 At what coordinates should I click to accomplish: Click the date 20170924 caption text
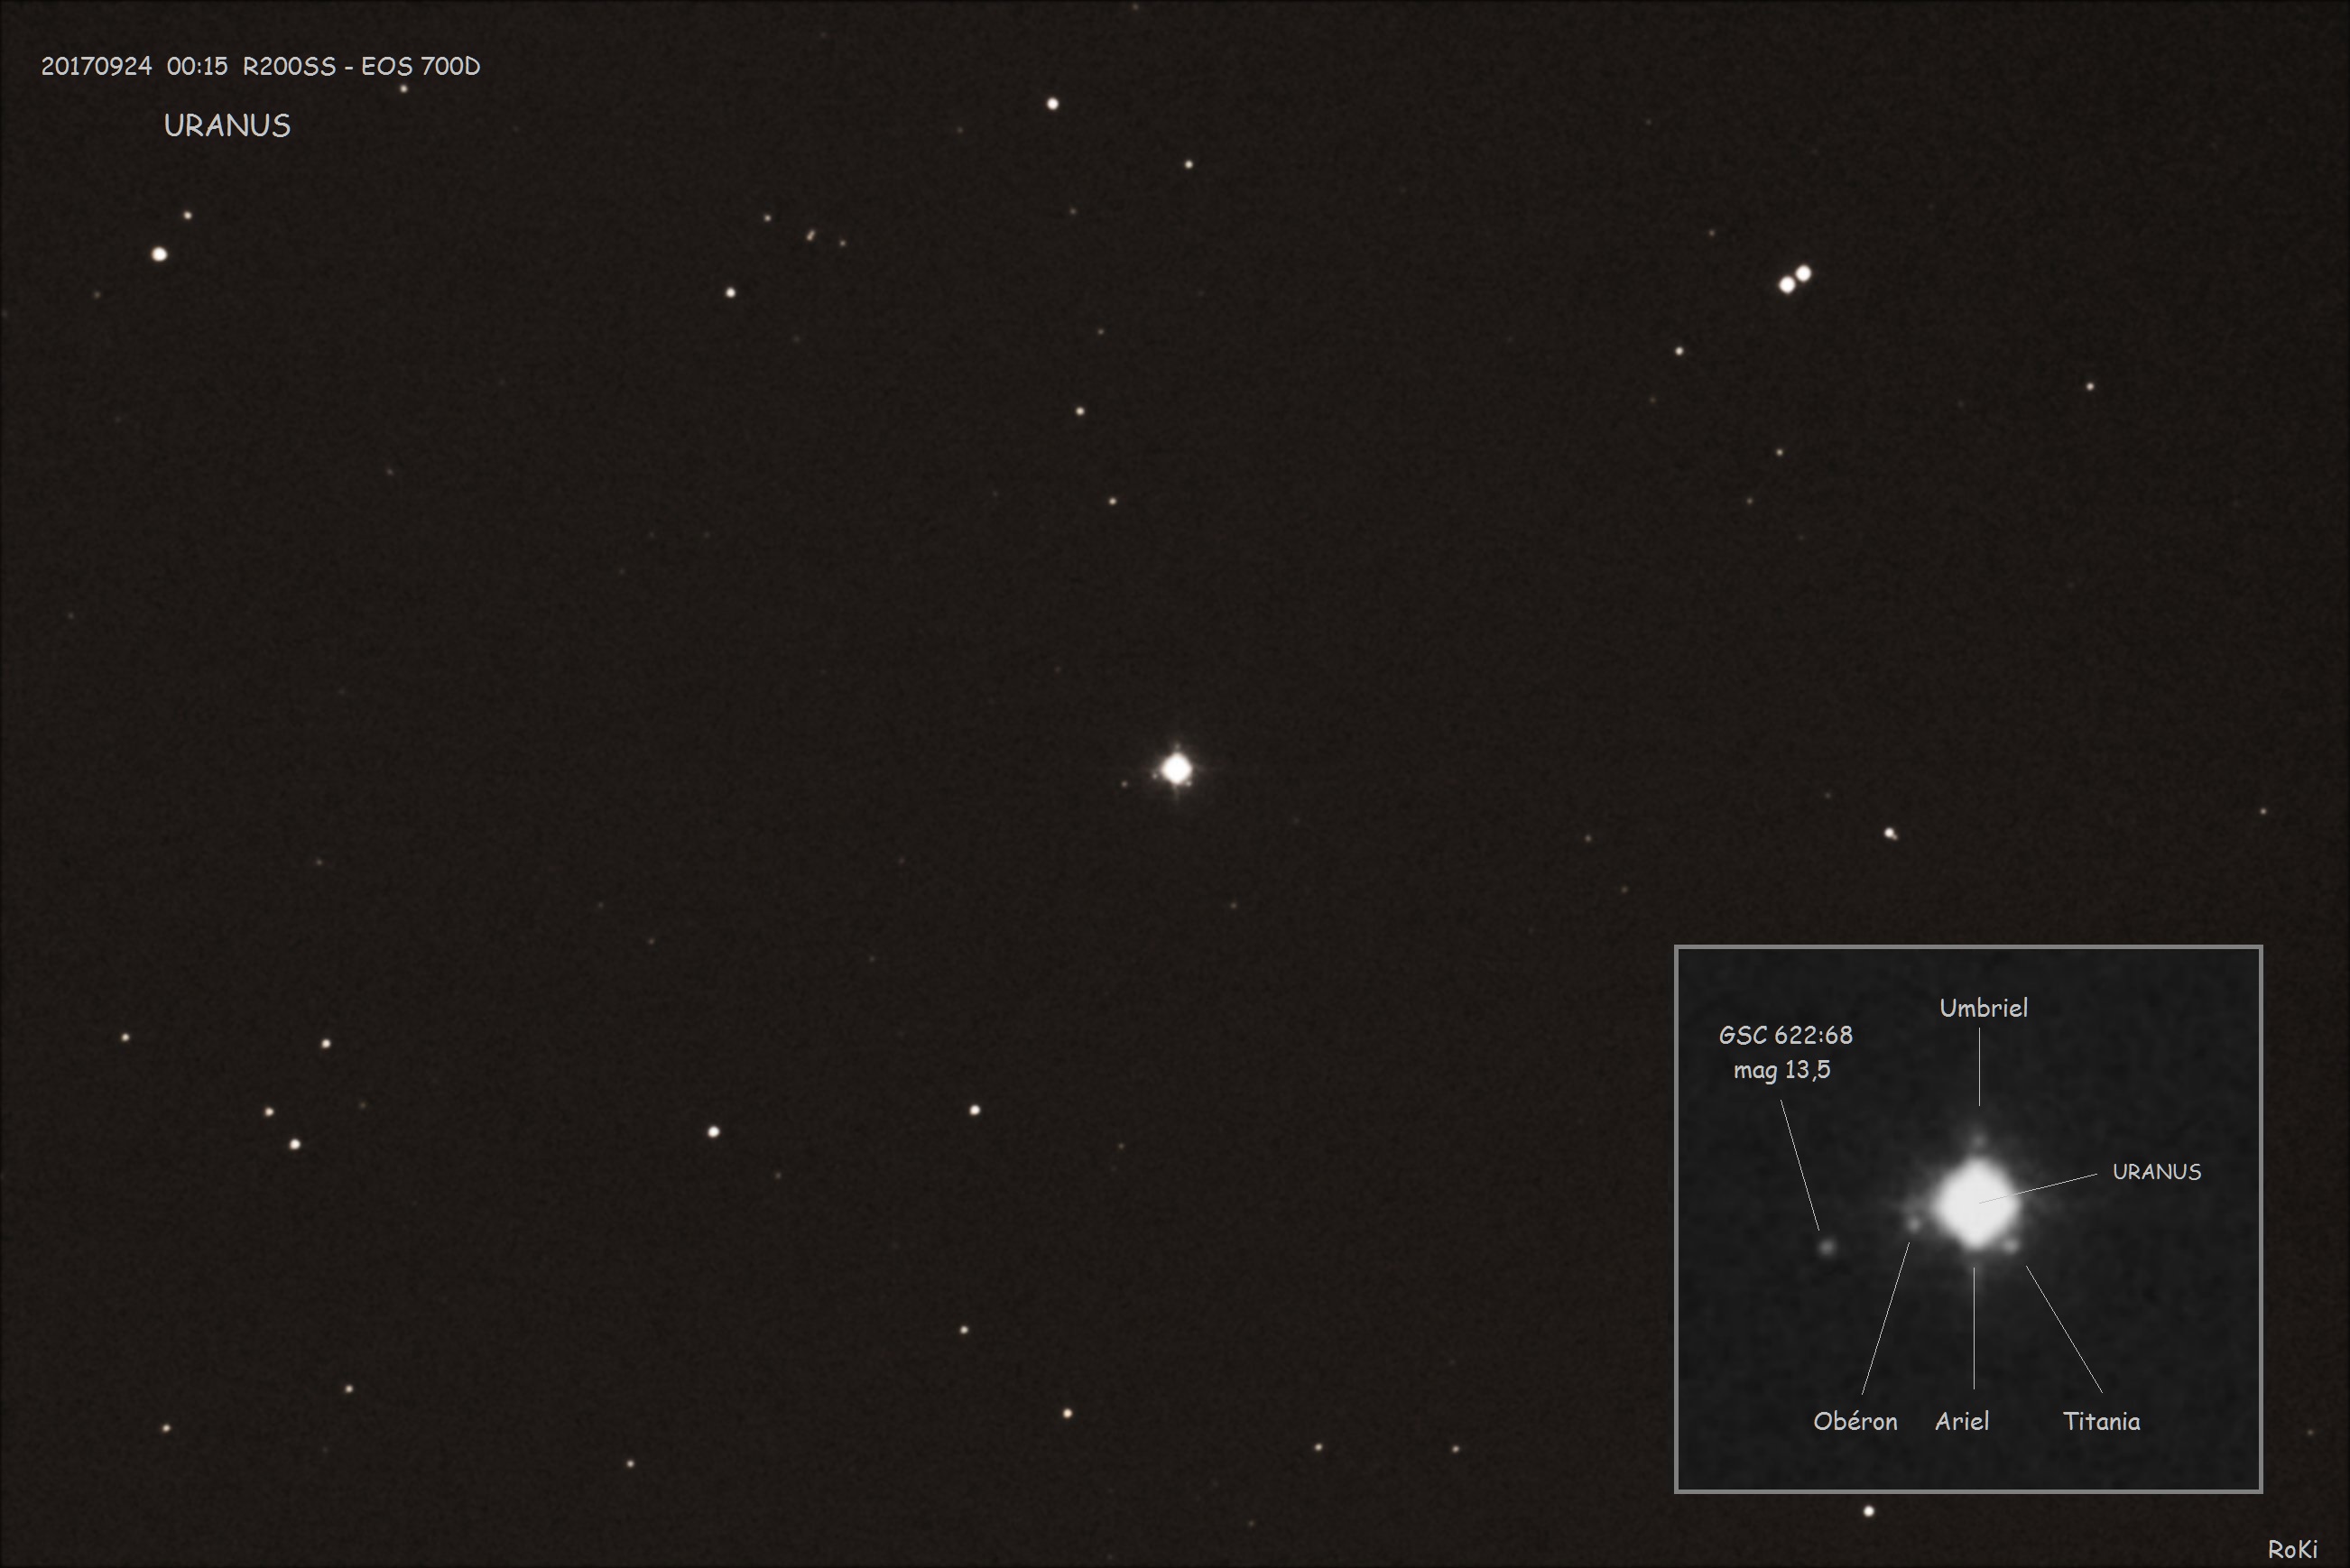(x=96, y=66)
